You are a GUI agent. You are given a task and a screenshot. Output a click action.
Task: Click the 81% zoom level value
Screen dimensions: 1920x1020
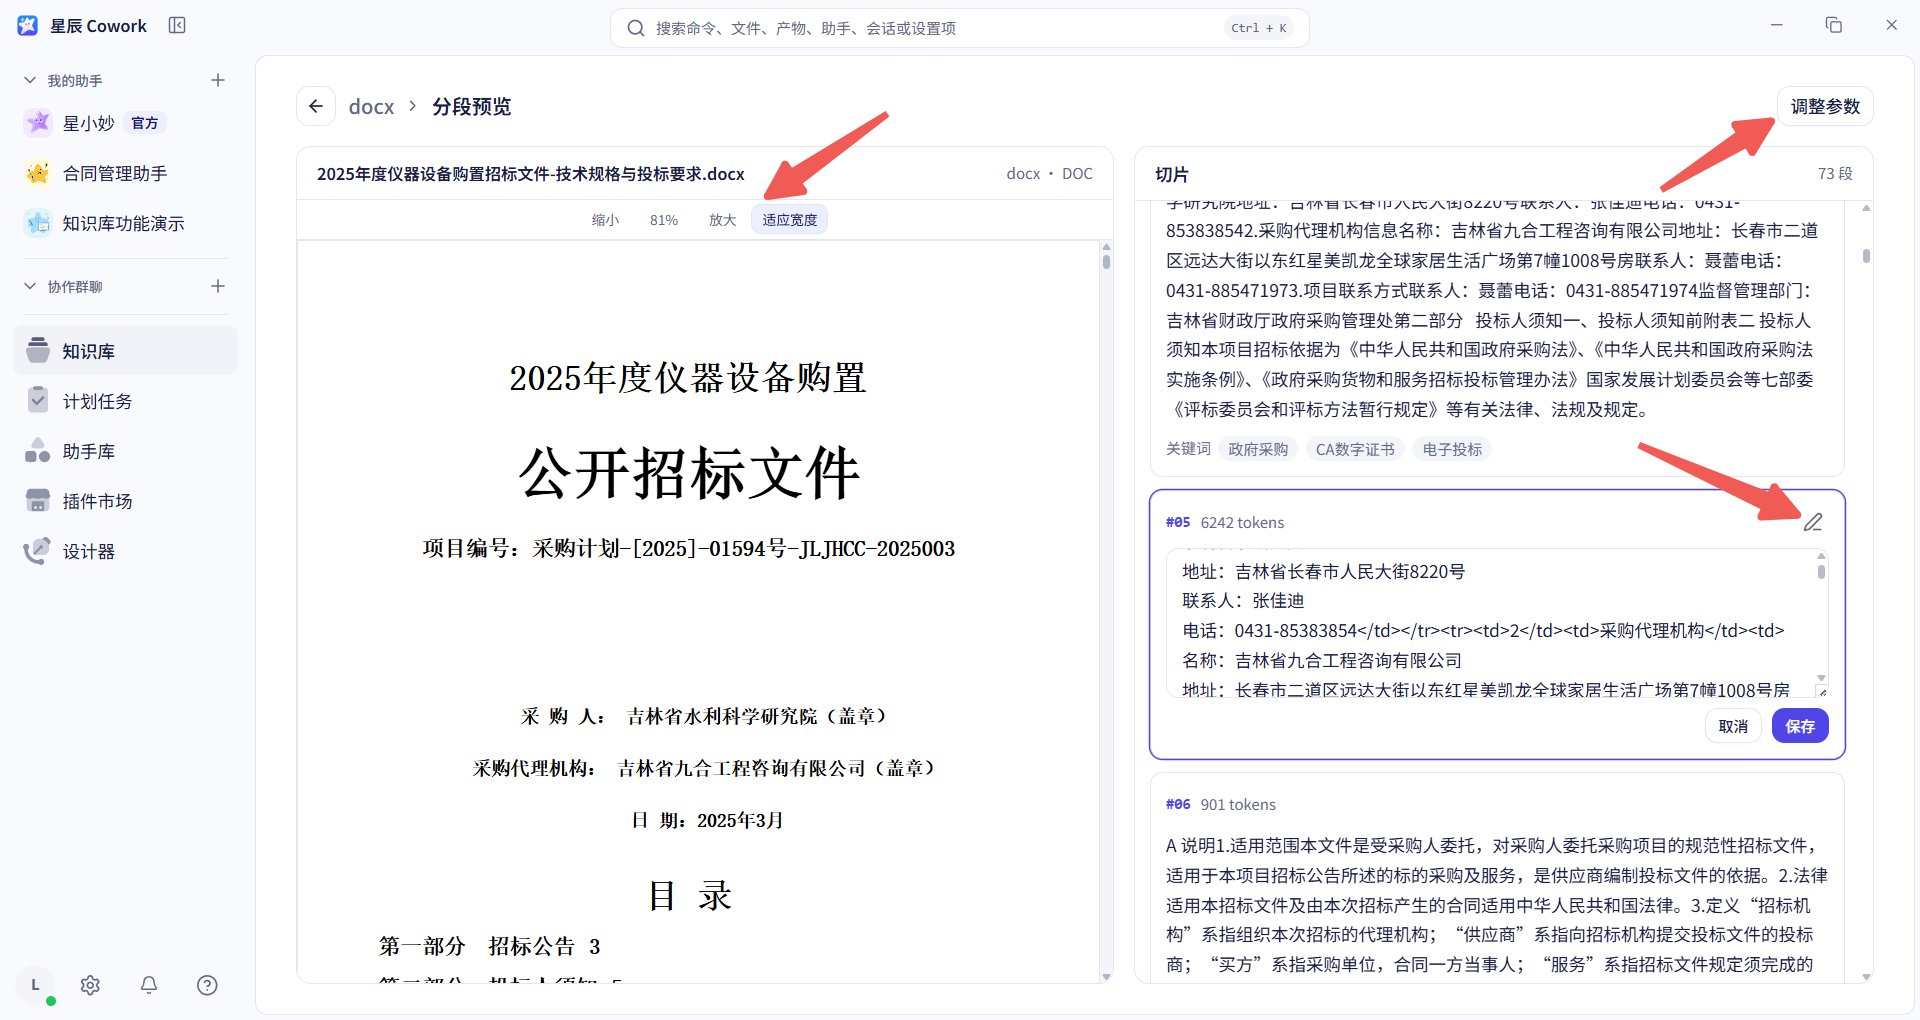(664, 220)
